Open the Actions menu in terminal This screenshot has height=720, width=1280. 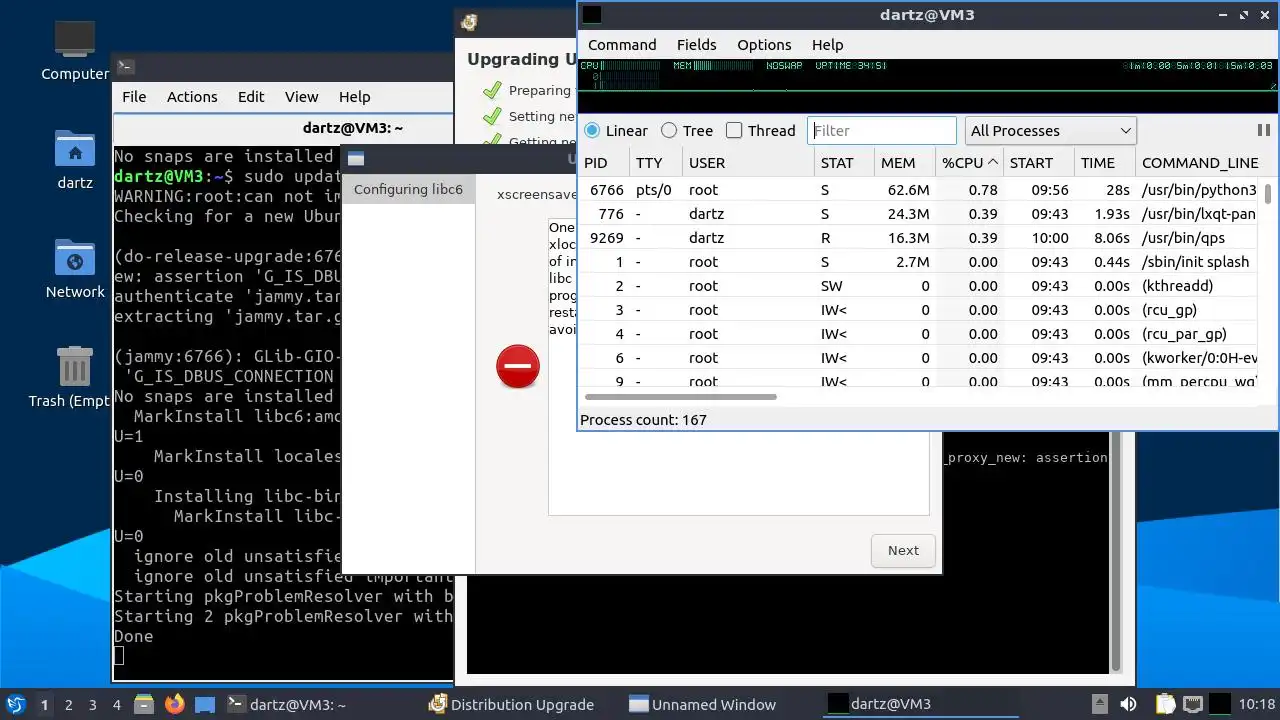(192, 97)
